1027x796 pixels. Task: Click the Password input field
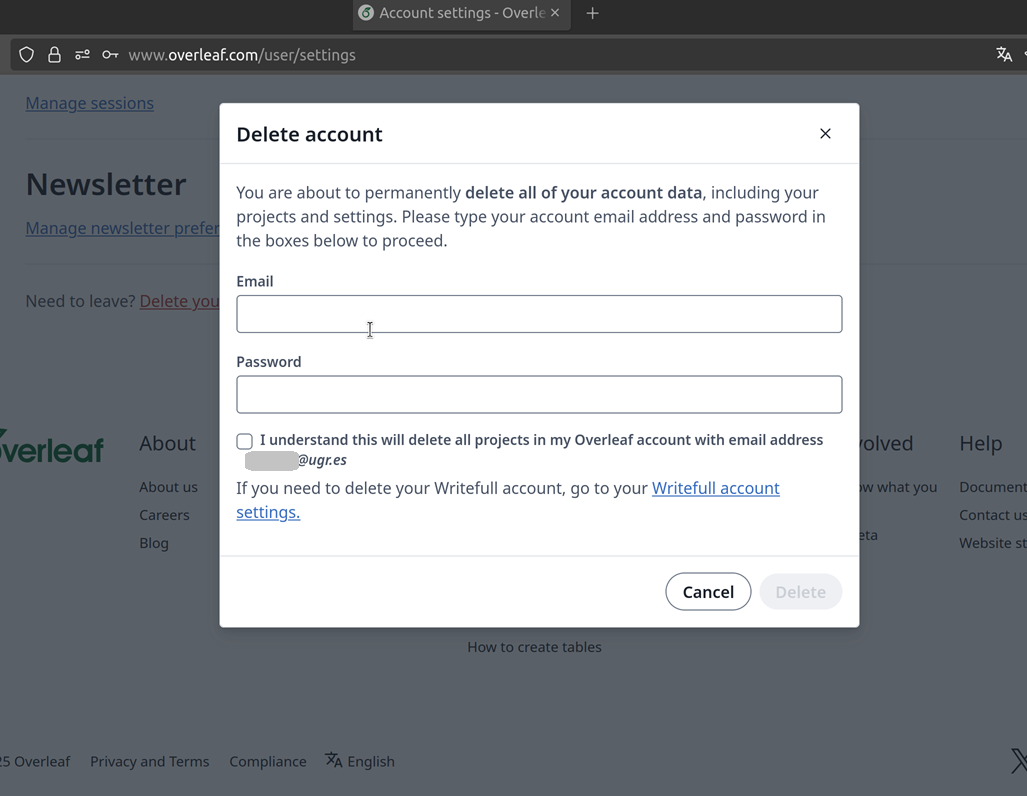tap(539, 395)
